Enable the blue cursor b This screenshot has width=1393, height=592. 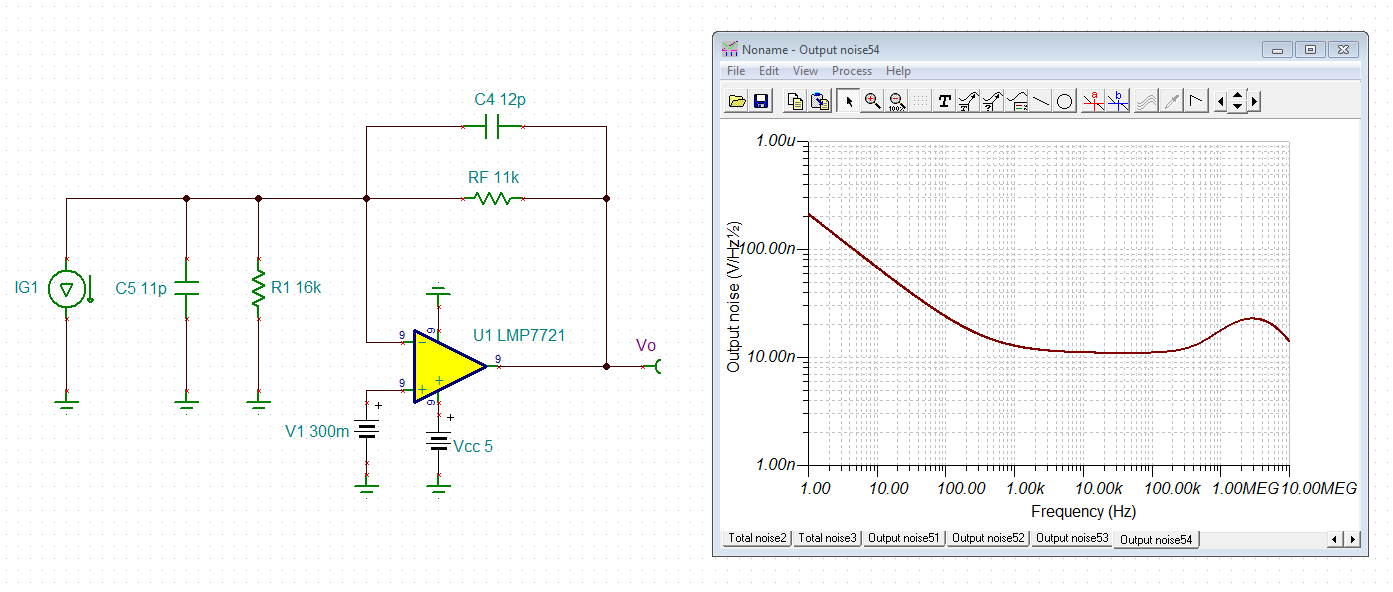point(1119,100)
